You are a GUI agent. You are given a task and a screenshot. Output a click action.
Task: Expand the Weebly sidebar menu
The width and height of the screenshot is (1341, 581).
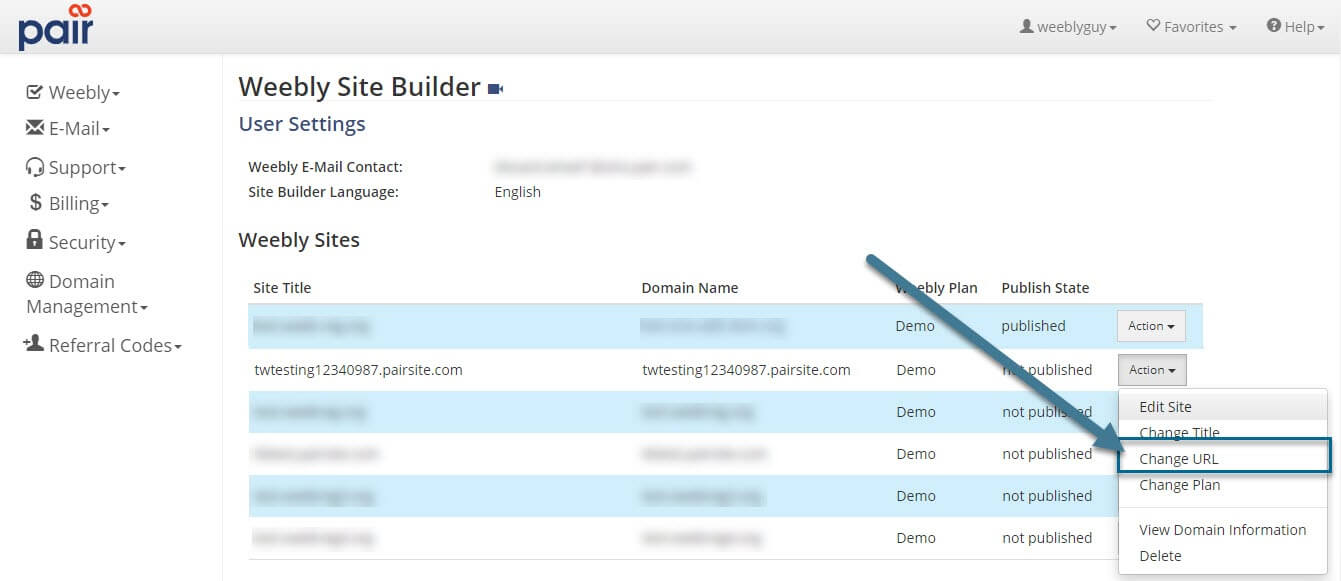pyautogui.click(x=73, y=92)
